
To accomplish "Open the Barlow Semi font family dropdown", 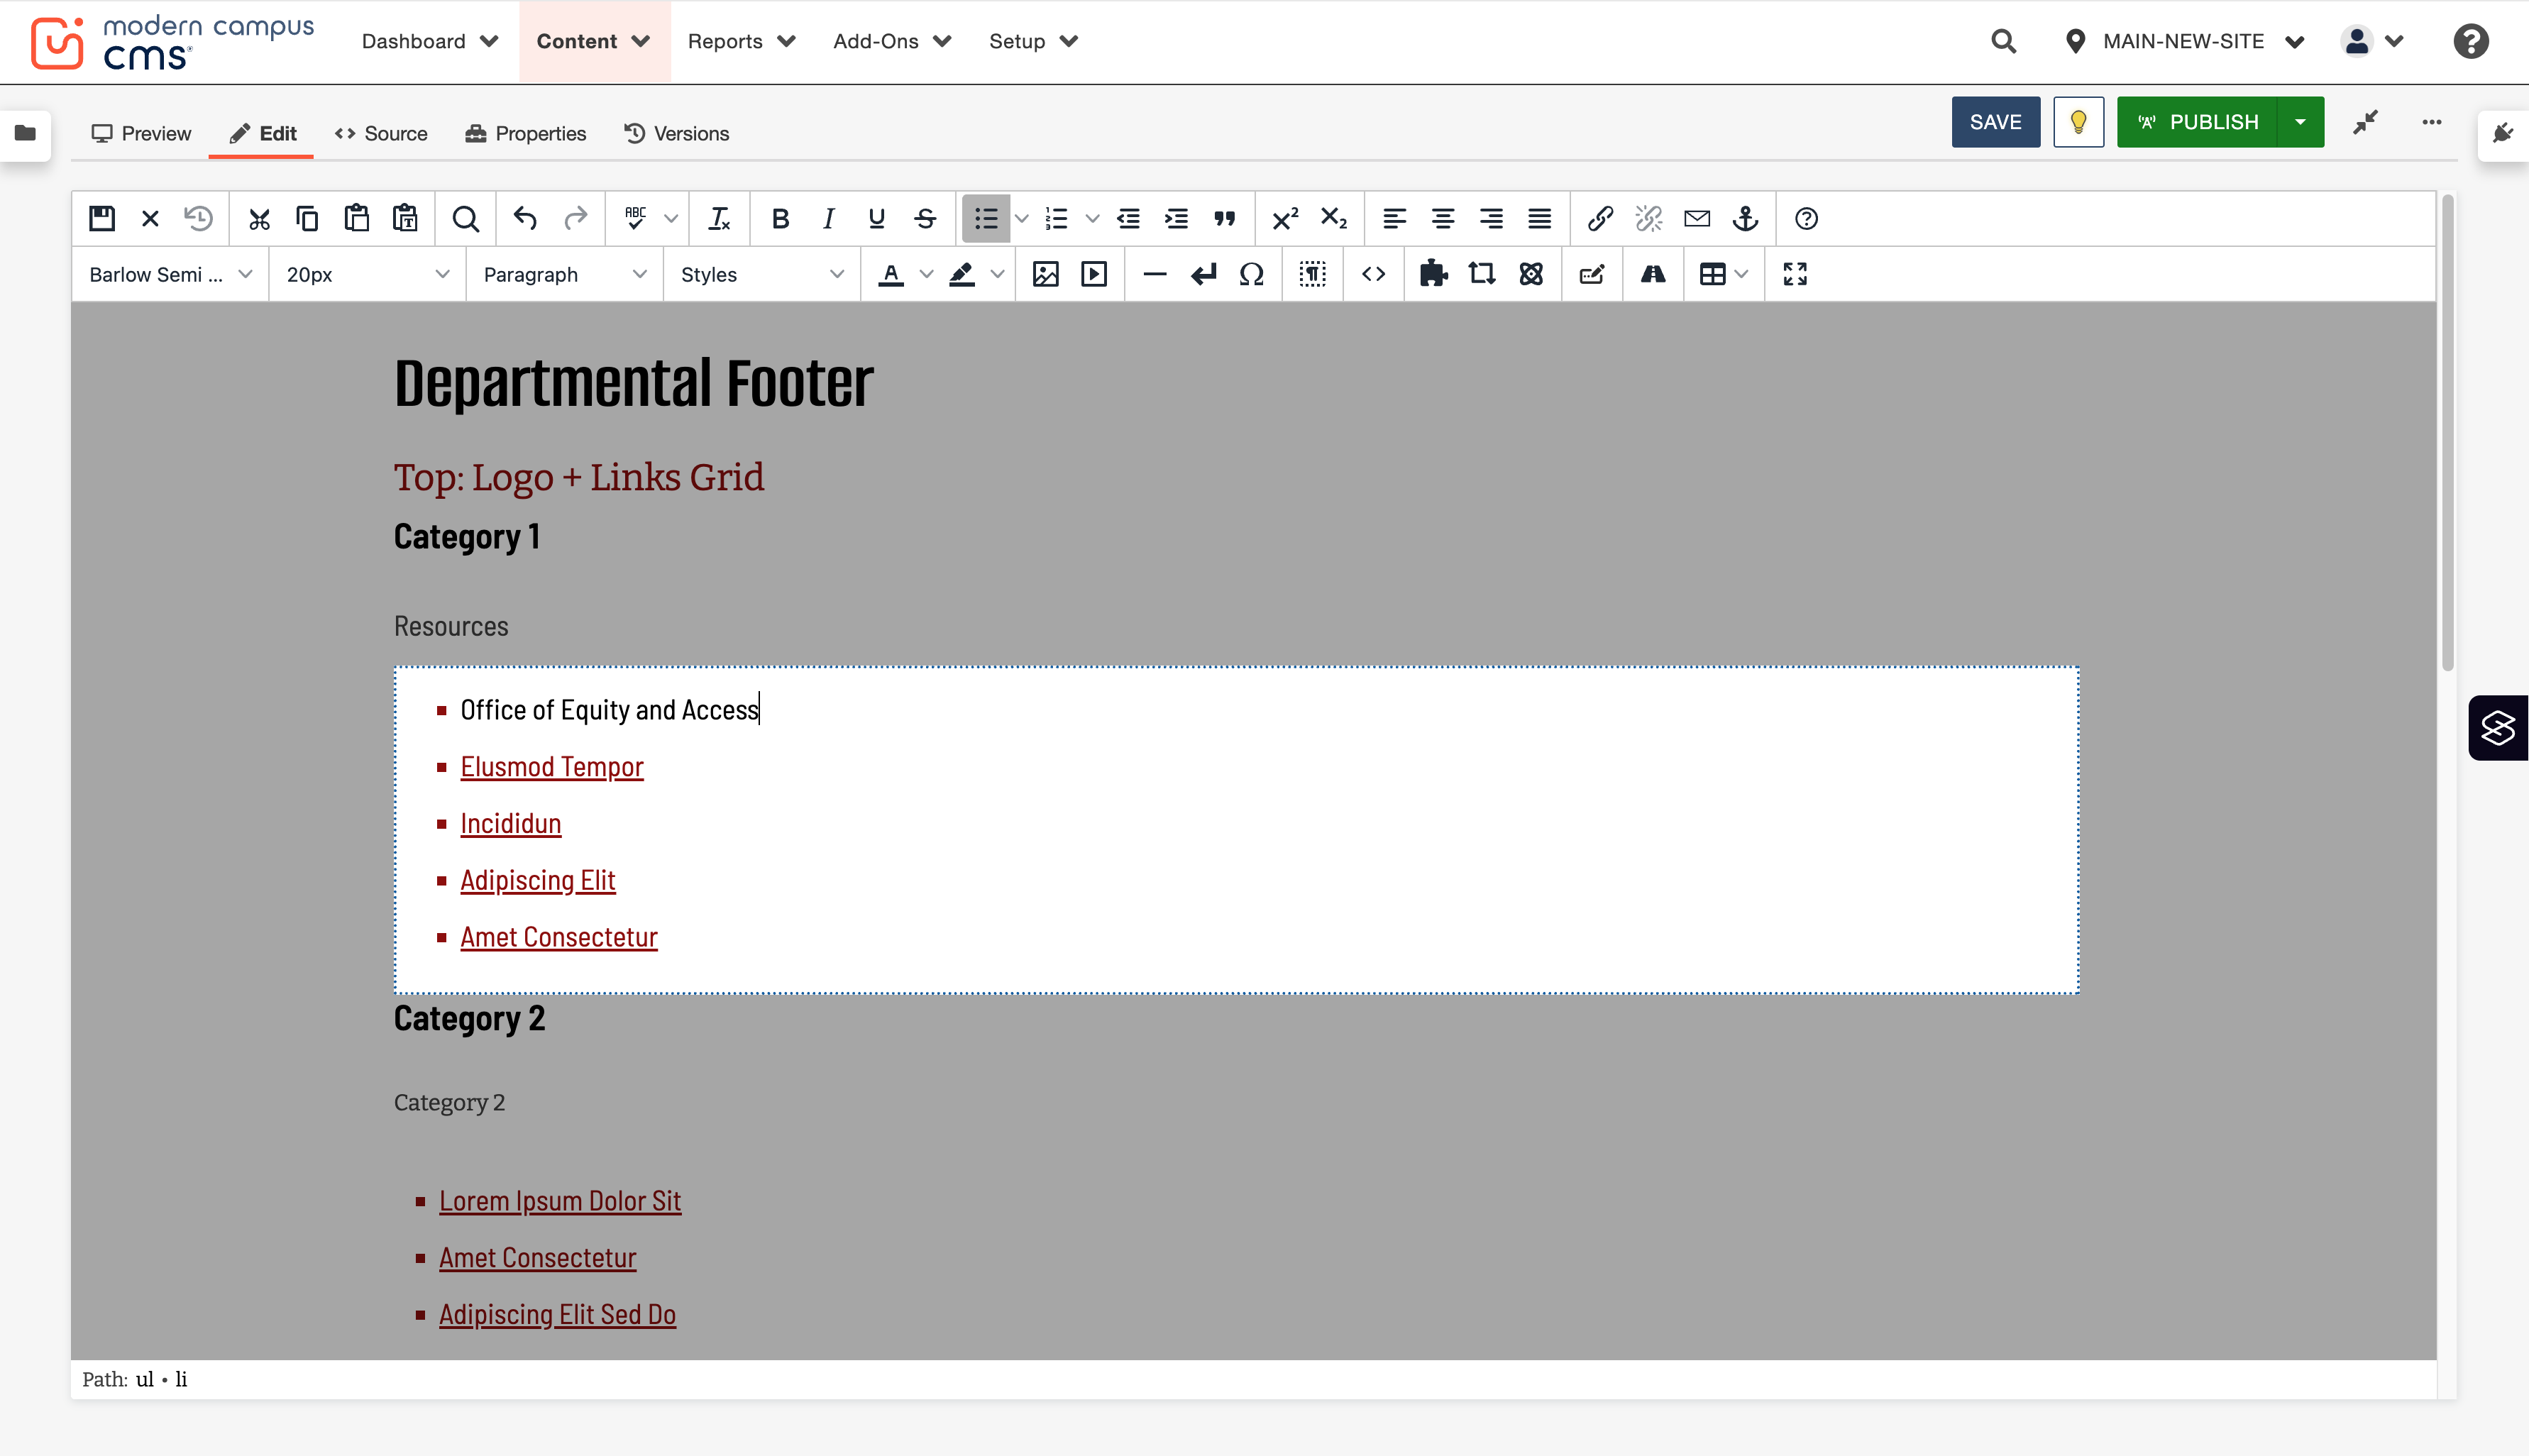I will tap(170, 274).
